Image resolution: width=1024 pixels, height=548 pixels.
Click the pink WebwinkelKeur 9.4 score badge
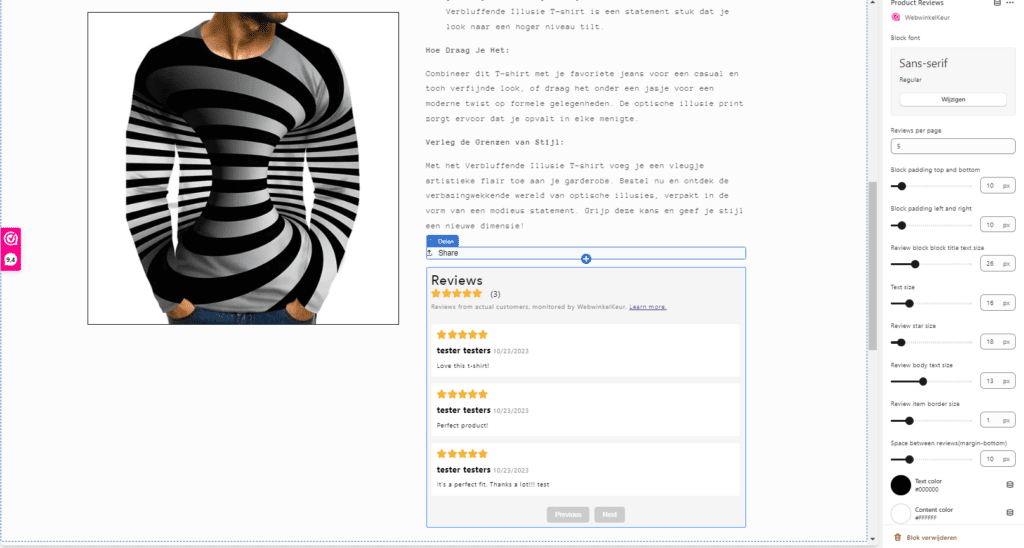[x=11, y=249]
